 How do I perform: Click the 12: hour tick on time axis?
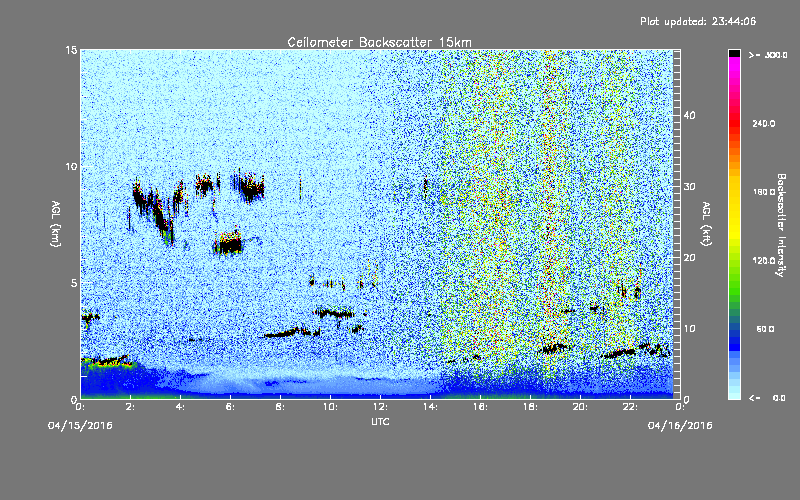380,407
